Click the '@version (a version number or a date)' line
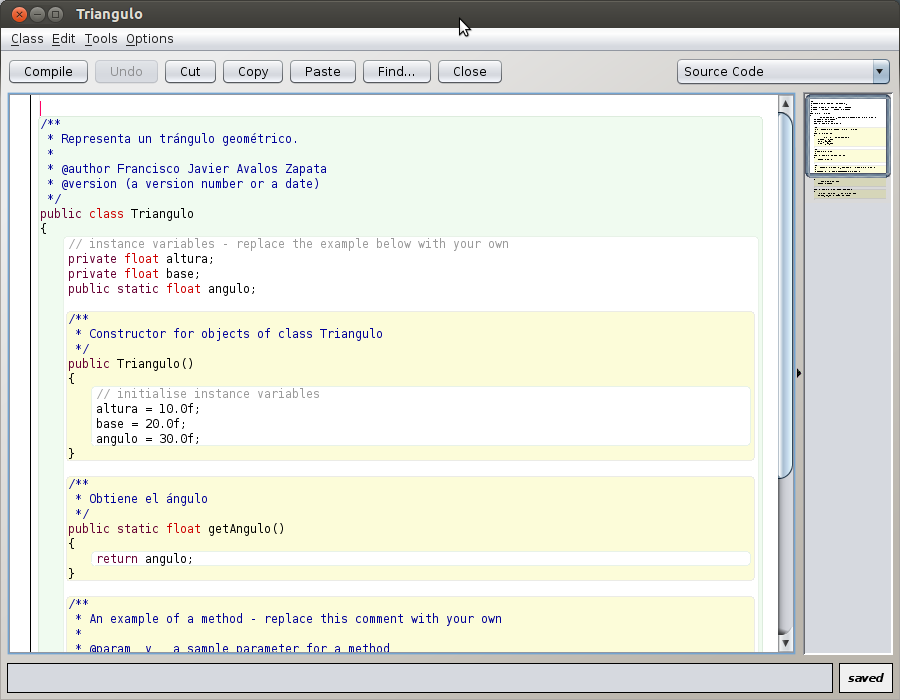This screenshot has width=900, height=700. point(183,184)
